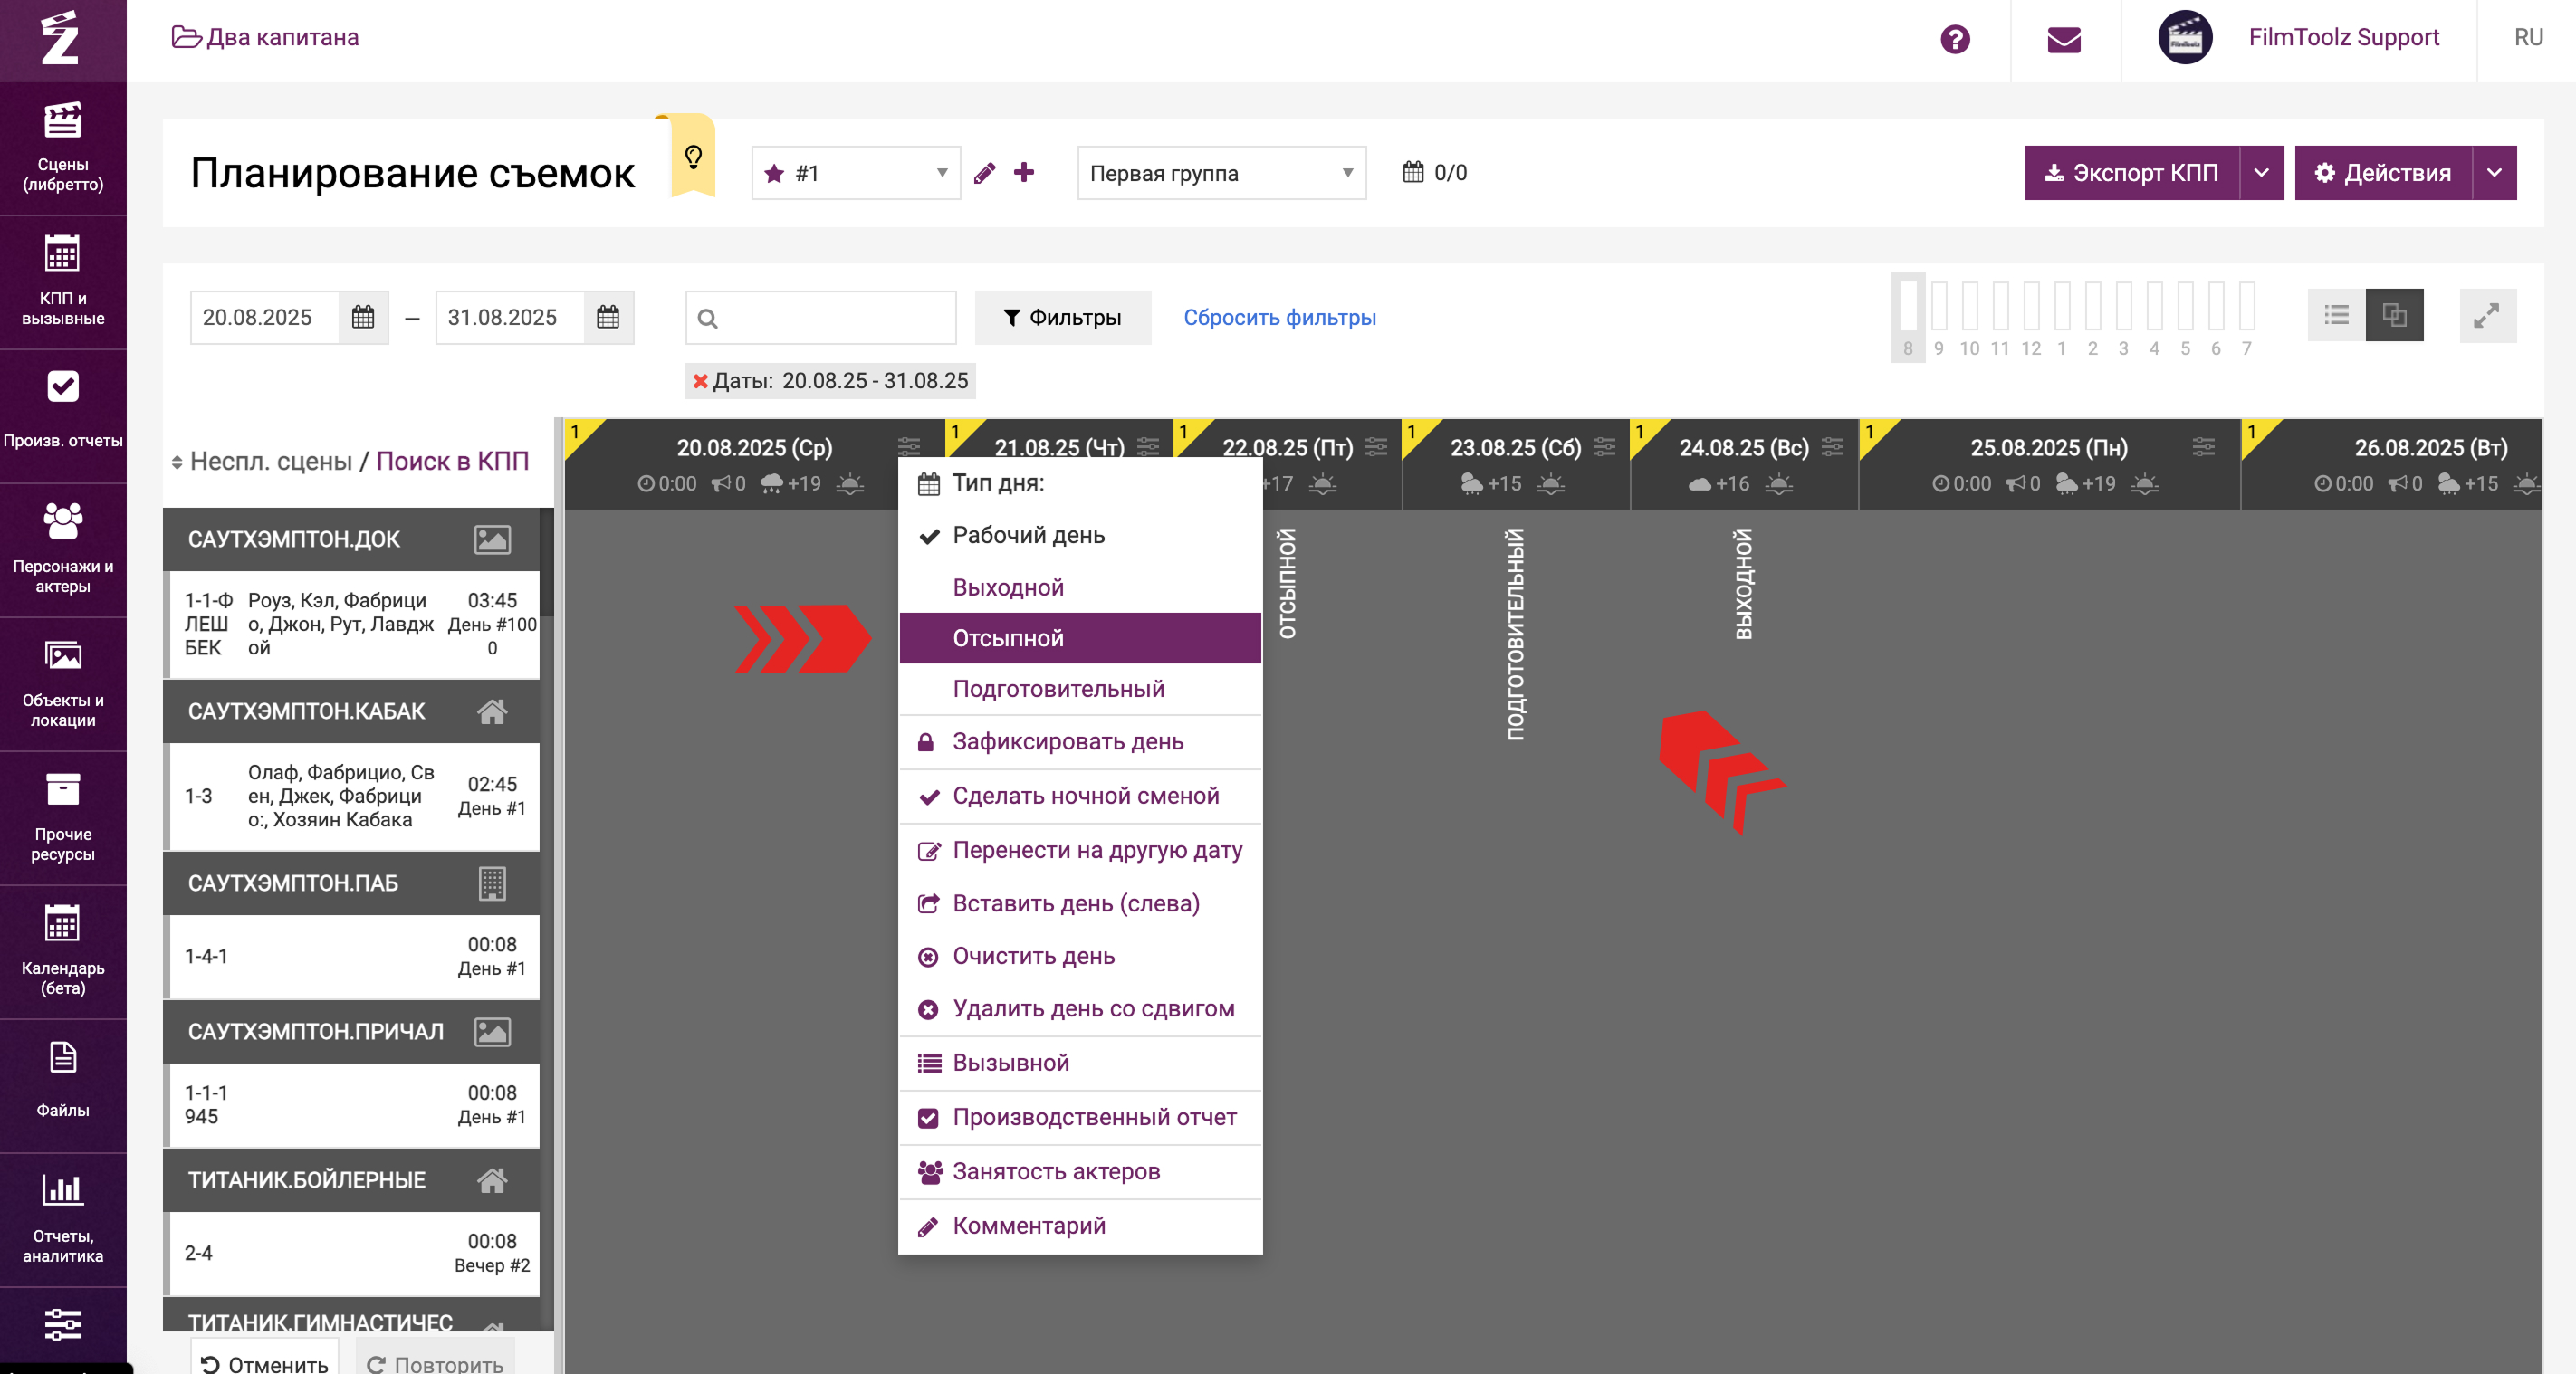Select Подготовительный day type
Viewport: 2576px width, 1374px height.
click(x=1080, y=689)
